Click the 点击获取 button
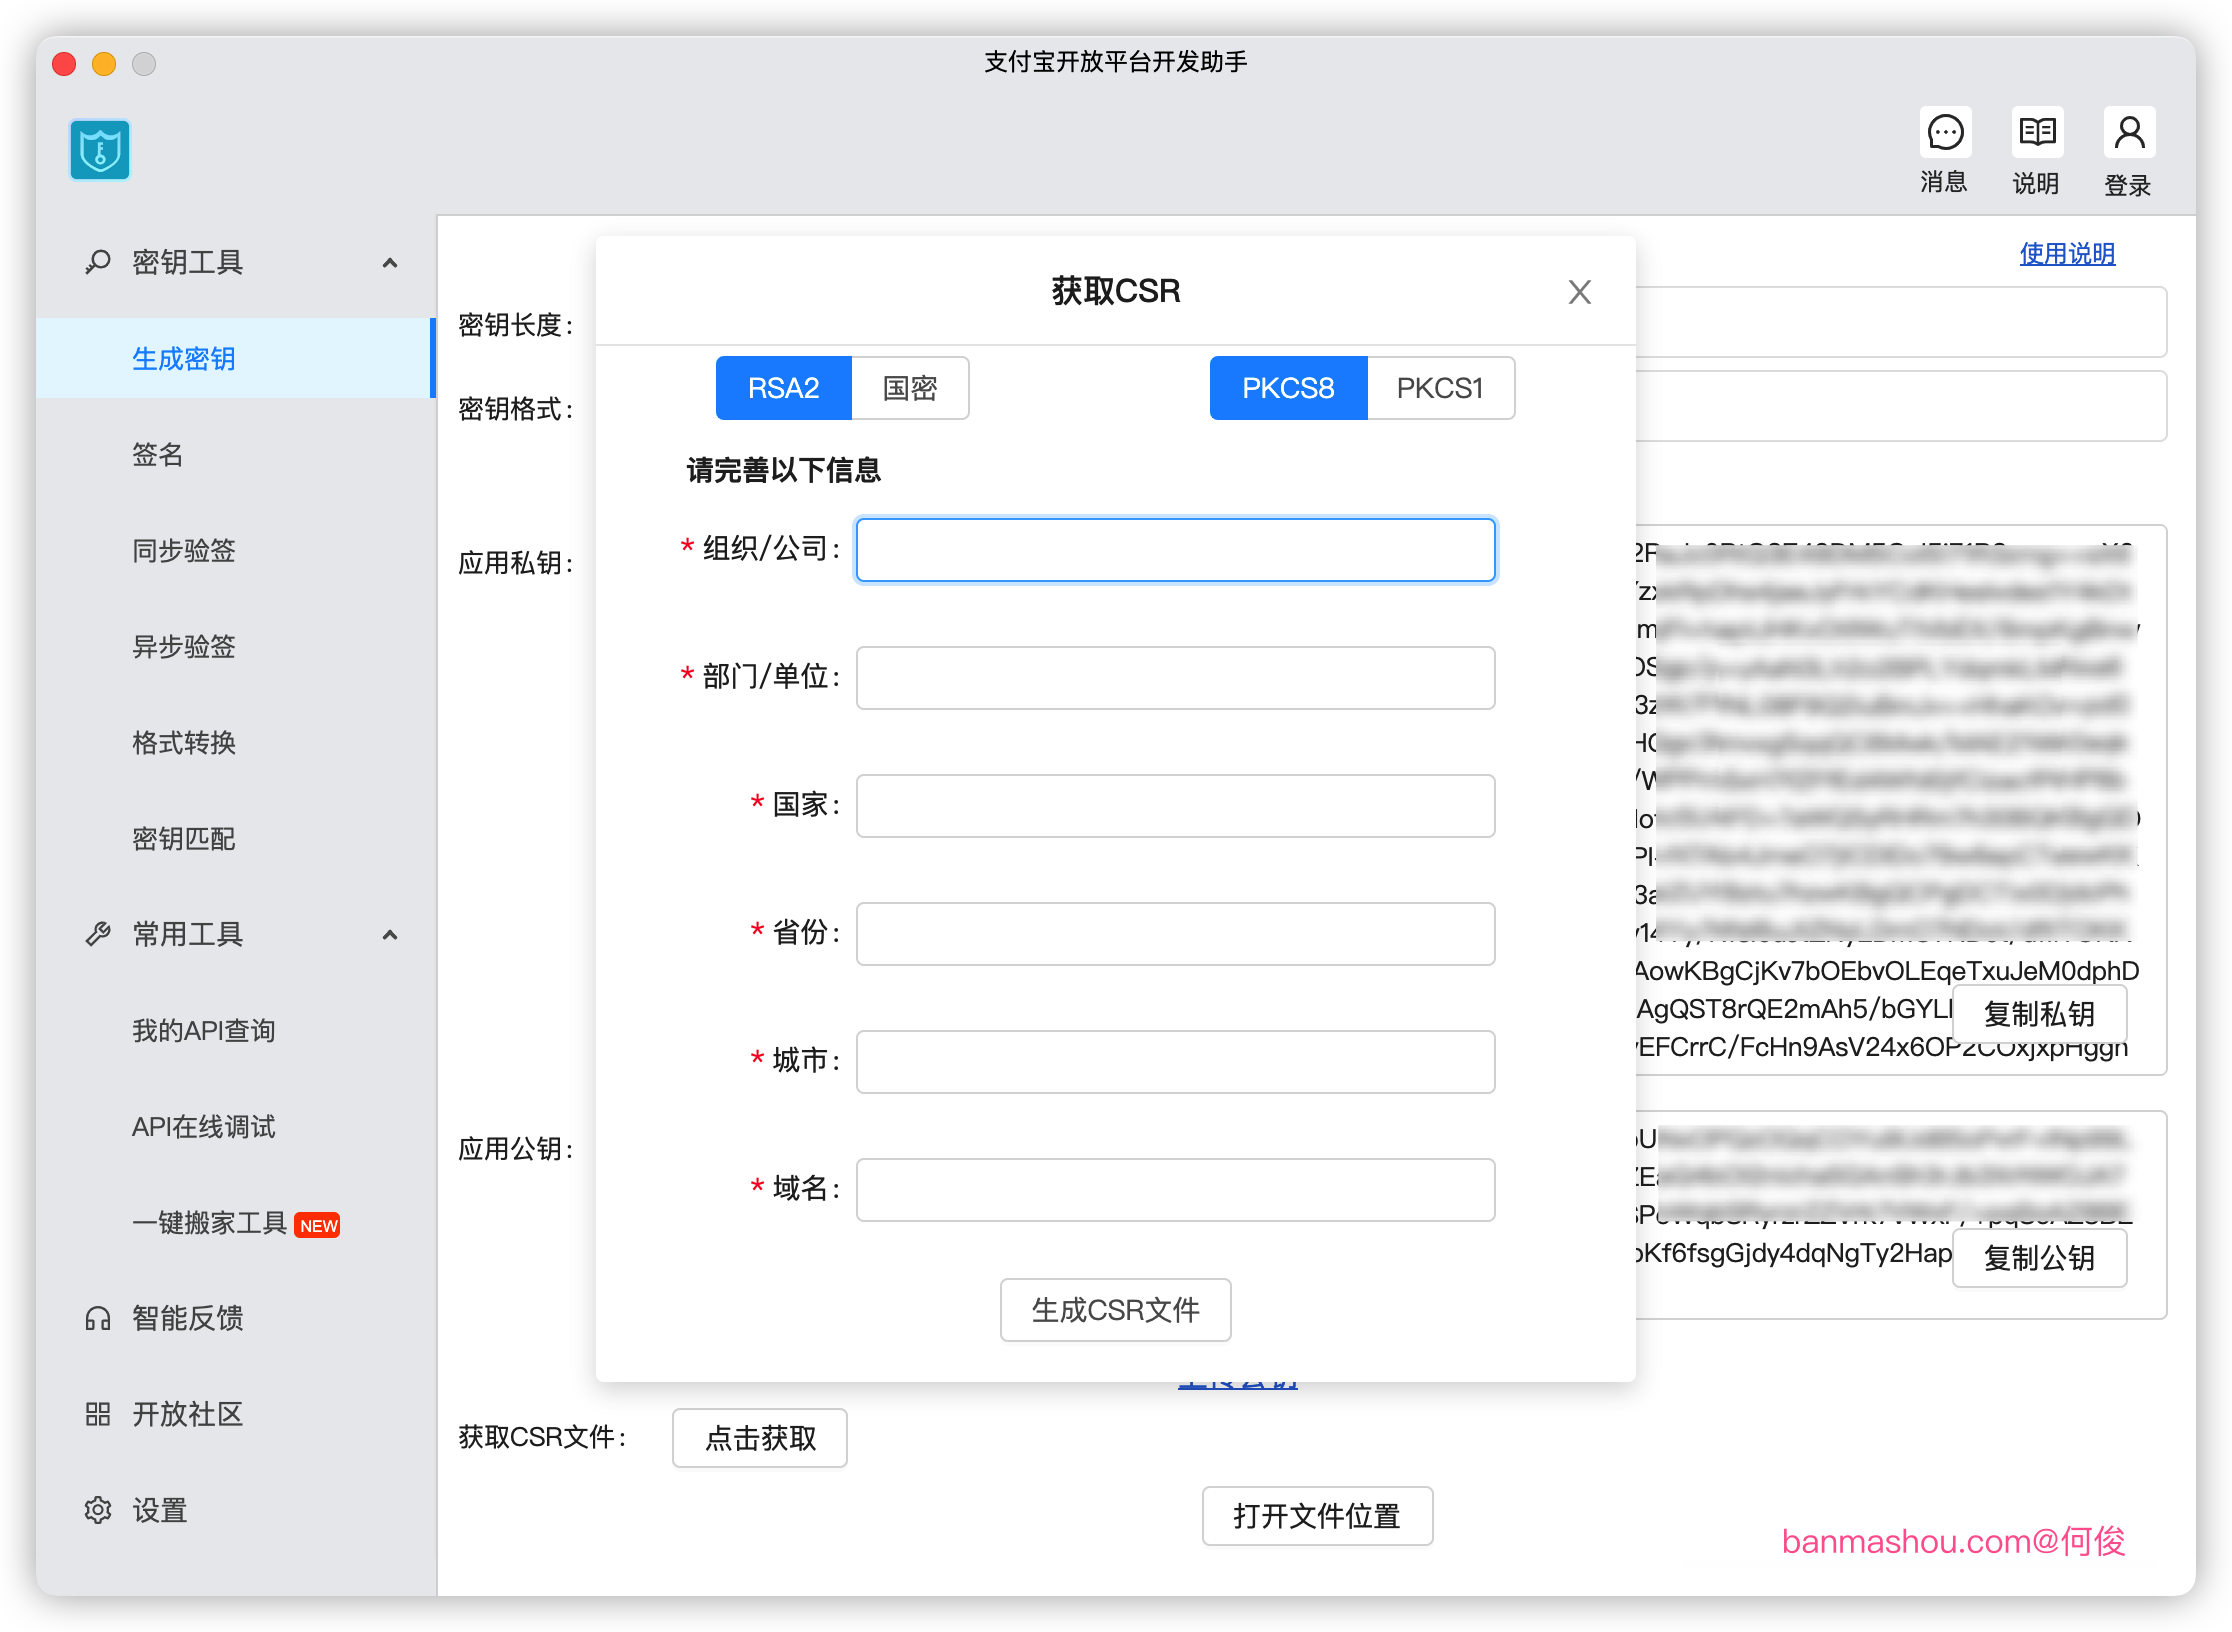 point(760,1438)
